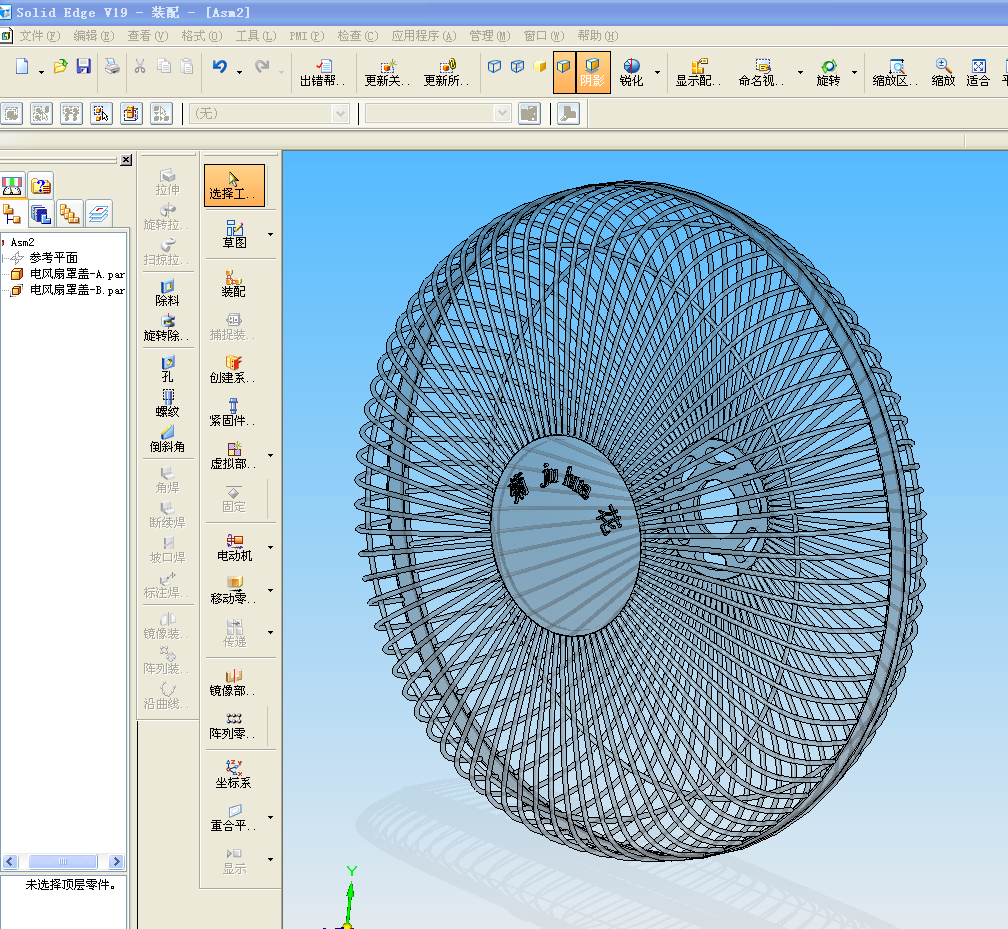The height and width of the screenshot is (929, 1008).
Task: Select 电风扇罩盖-B.par in the tree
Action: tap(68, 290)
